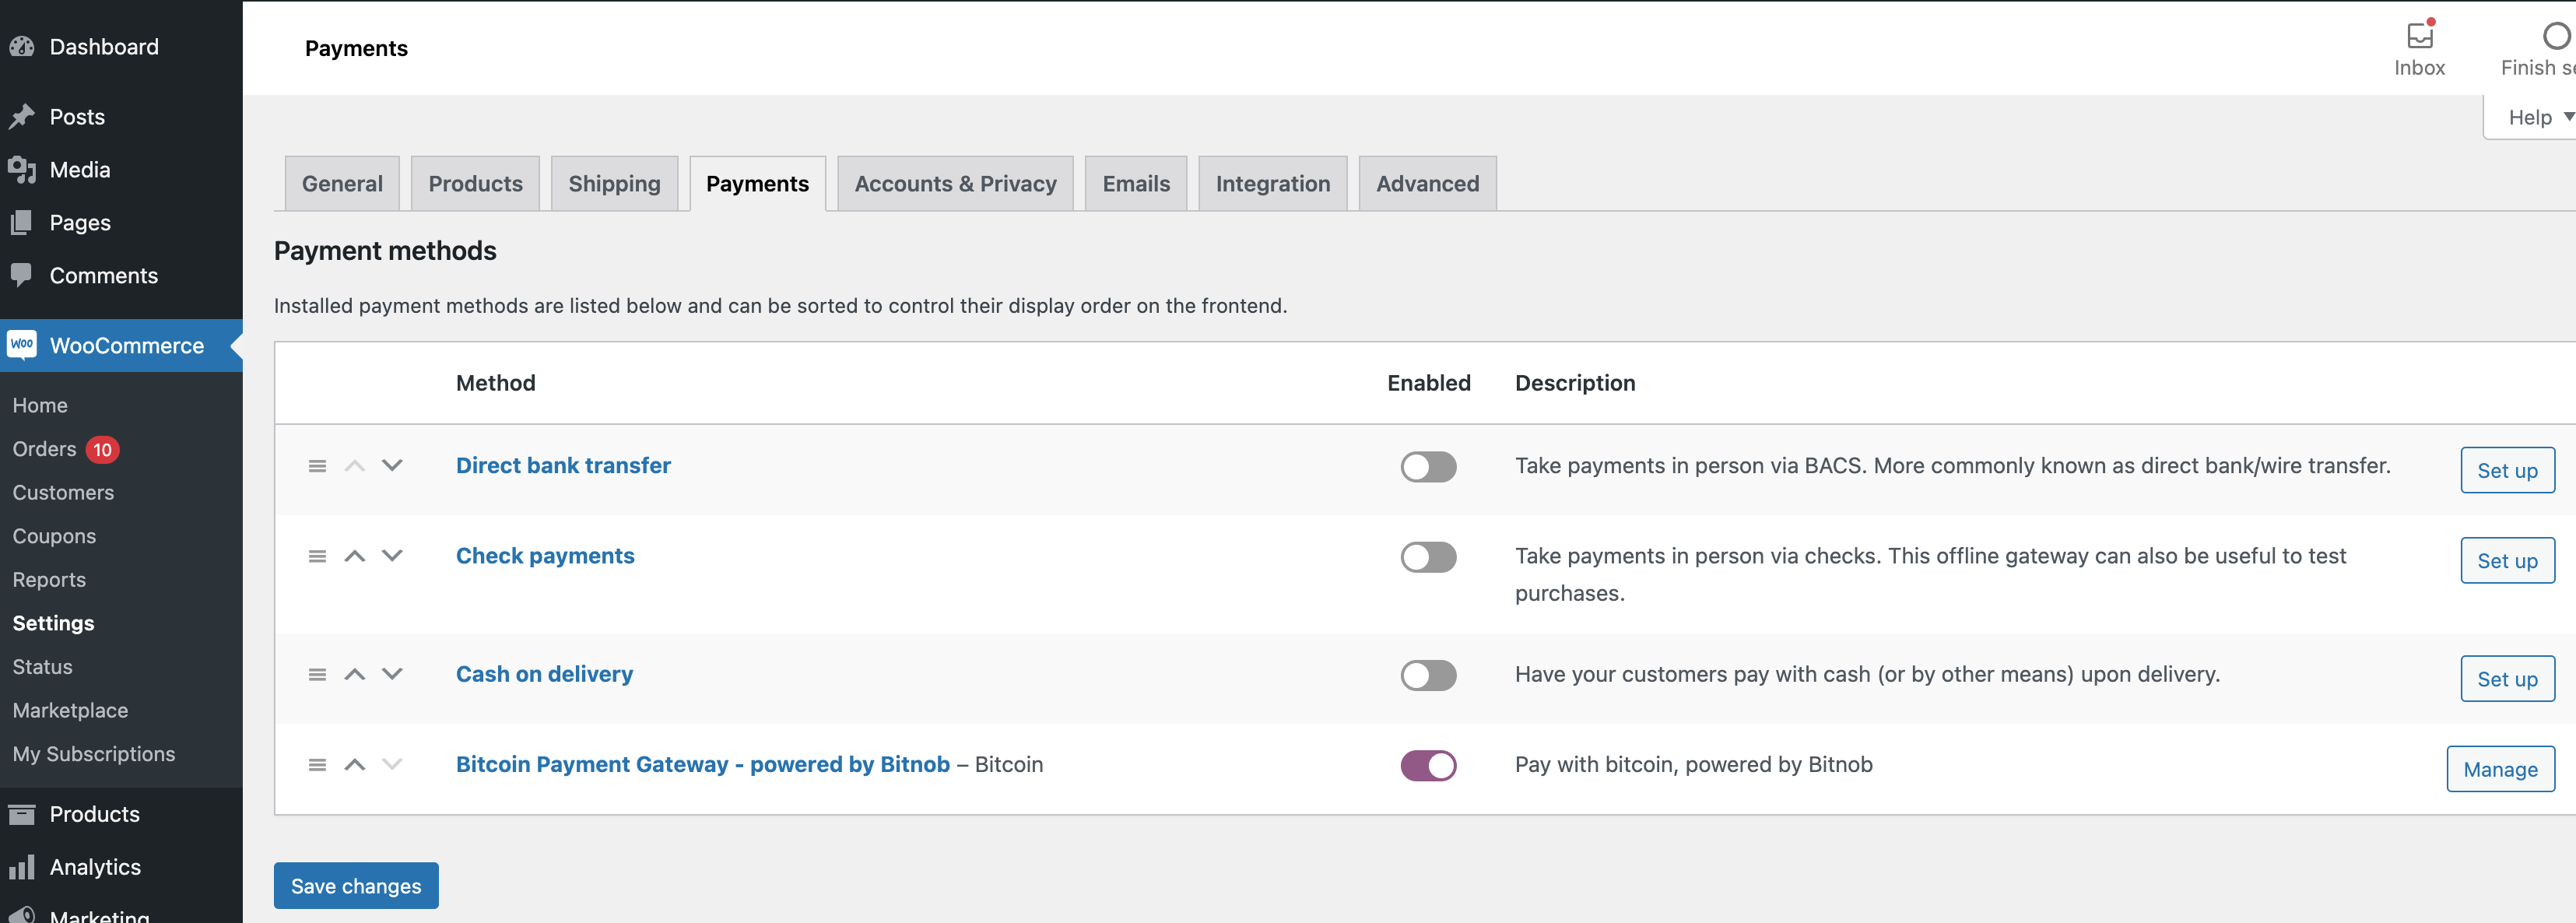Open the Marketplace submenu item
This screenshot has width=2576, height=923.
pyautogui.click(x=70, y=711)
